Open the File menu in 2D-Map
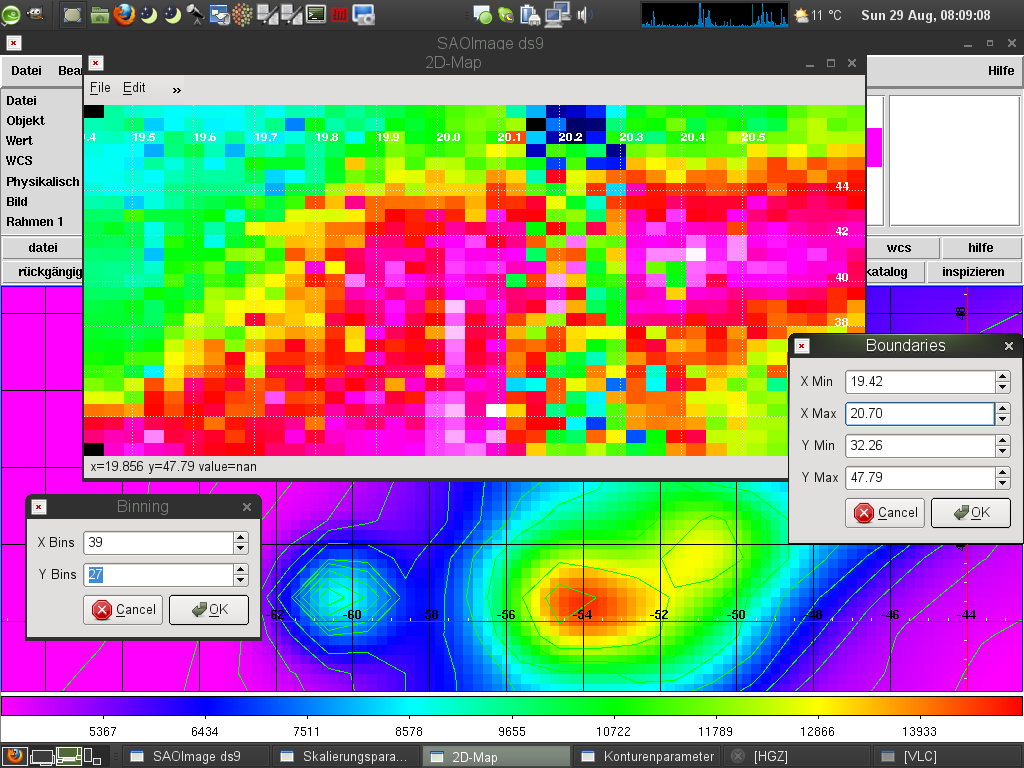Viewport: 1024px width, 768px height. (100, 88)
